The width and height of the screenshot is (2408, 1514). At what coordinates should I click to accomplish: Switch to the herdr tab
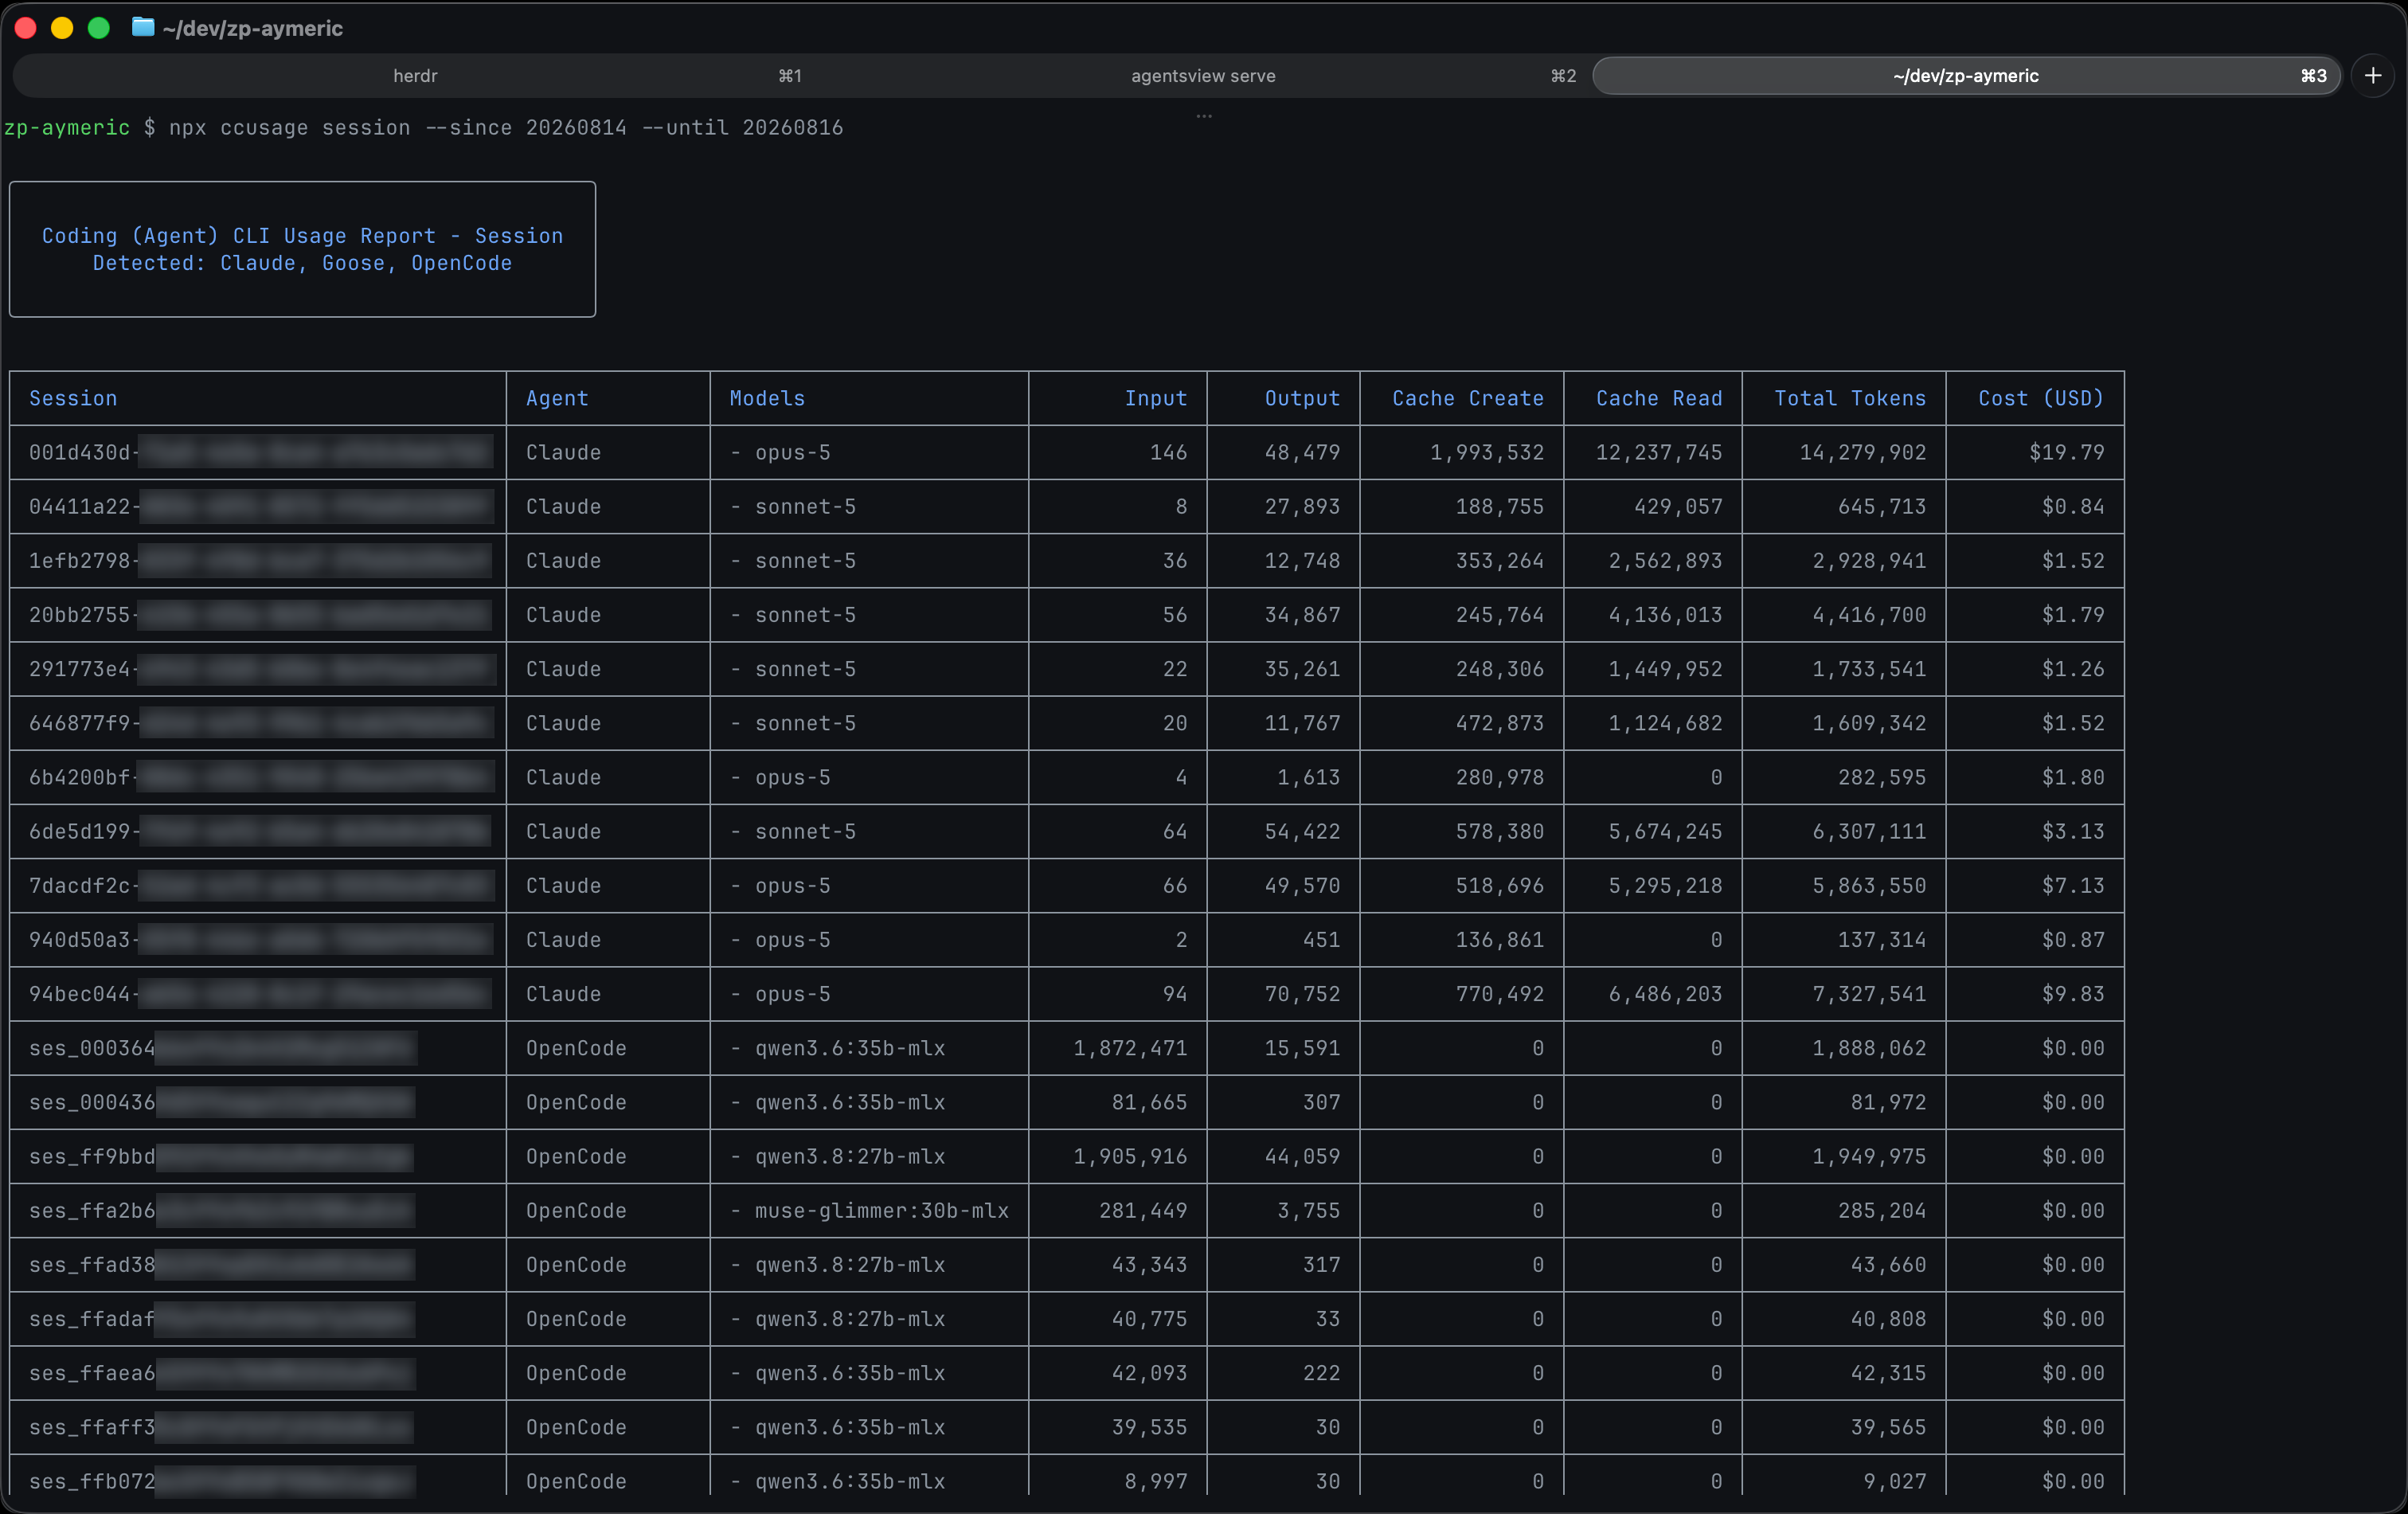pyautogui.click(x=415, y=76)
